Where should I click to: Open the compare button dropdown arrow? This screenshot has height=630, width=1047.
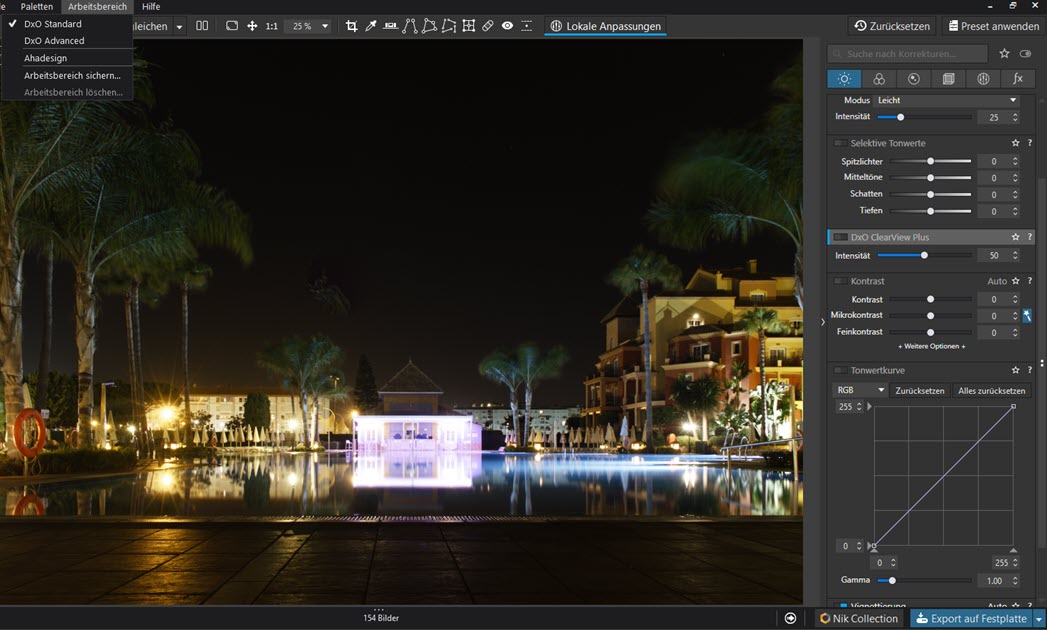[179, 27]
